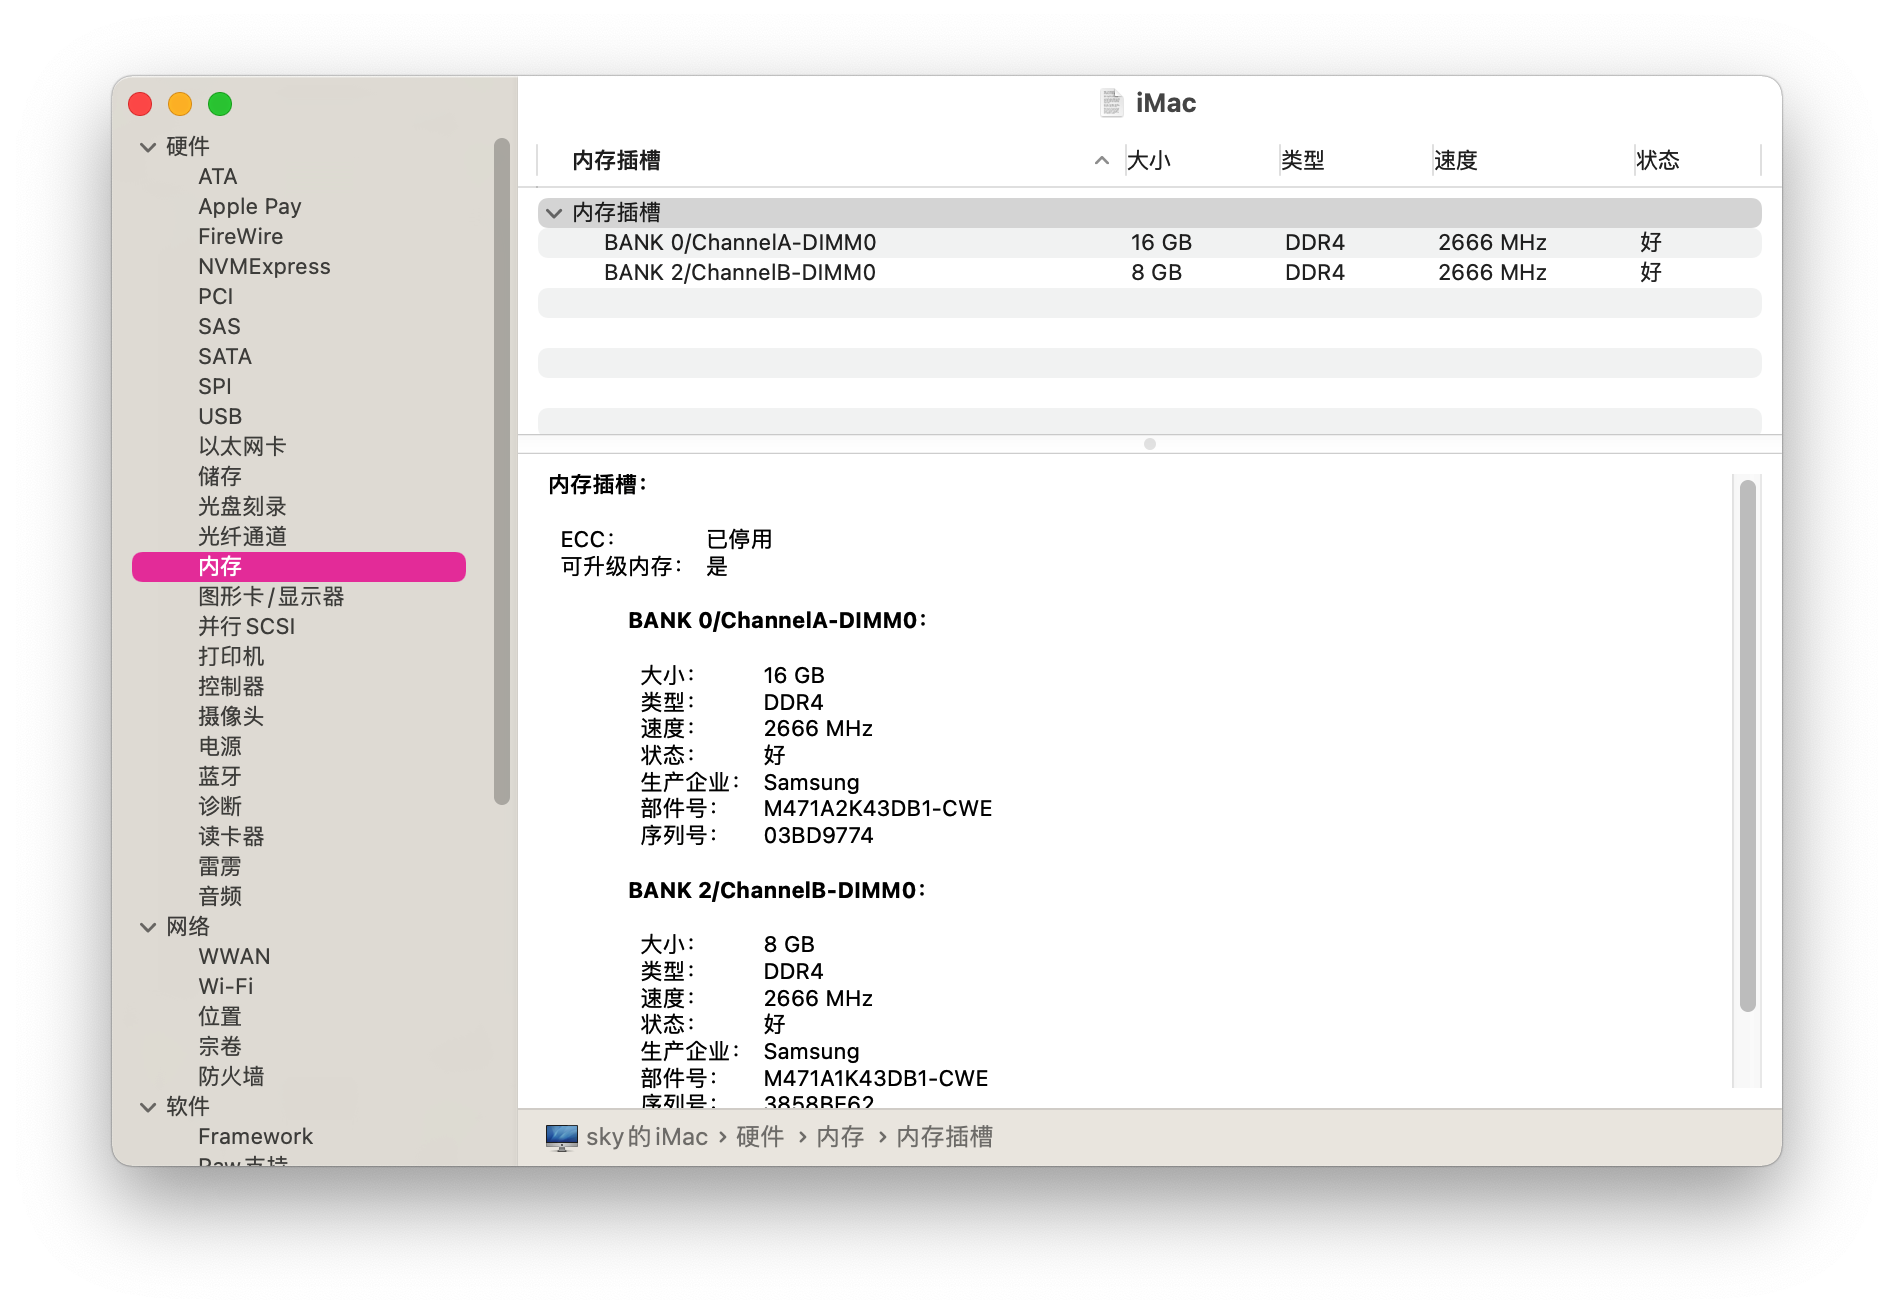Open 音频 section
This screenshot has width=1894, height=1314.
220,897
